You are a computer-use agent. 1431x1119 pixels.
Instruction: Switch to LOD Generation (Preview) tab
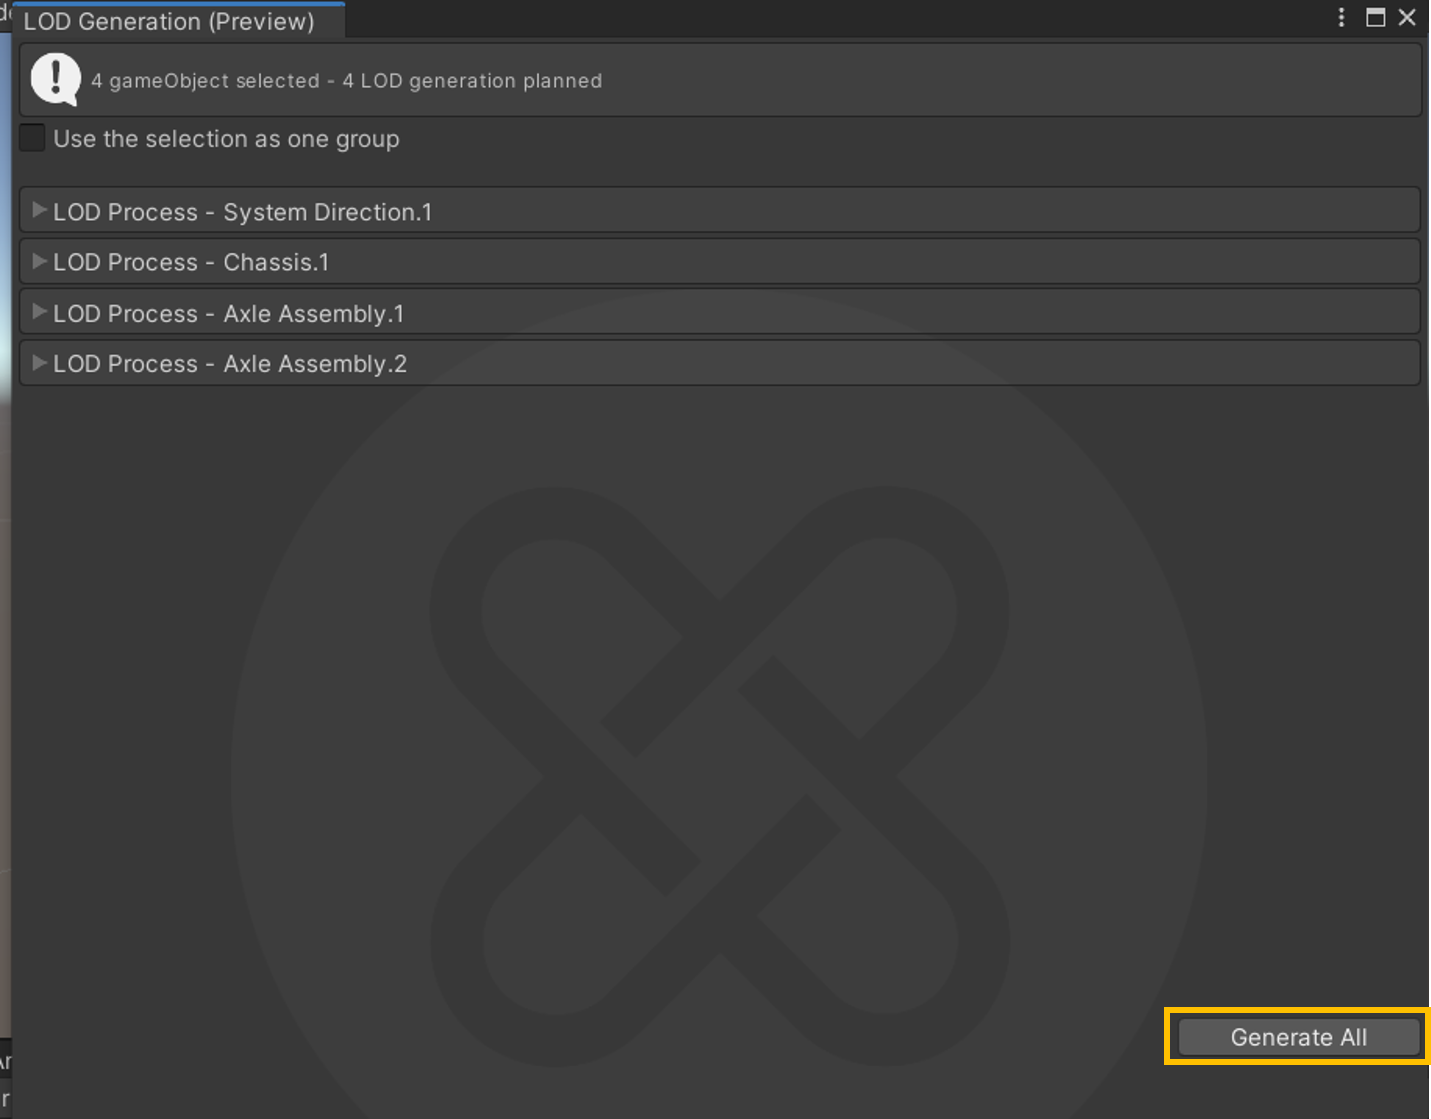[x=169, y=21]
